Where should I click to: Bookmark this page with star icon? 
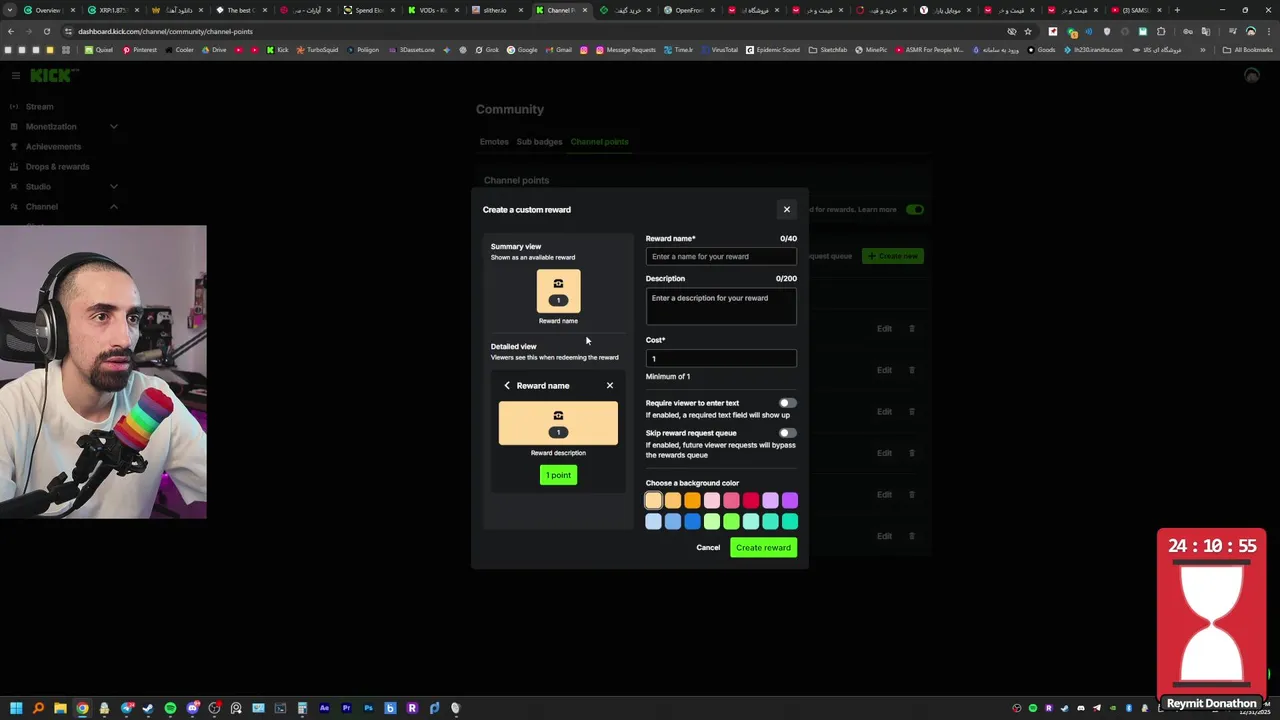1027,31
